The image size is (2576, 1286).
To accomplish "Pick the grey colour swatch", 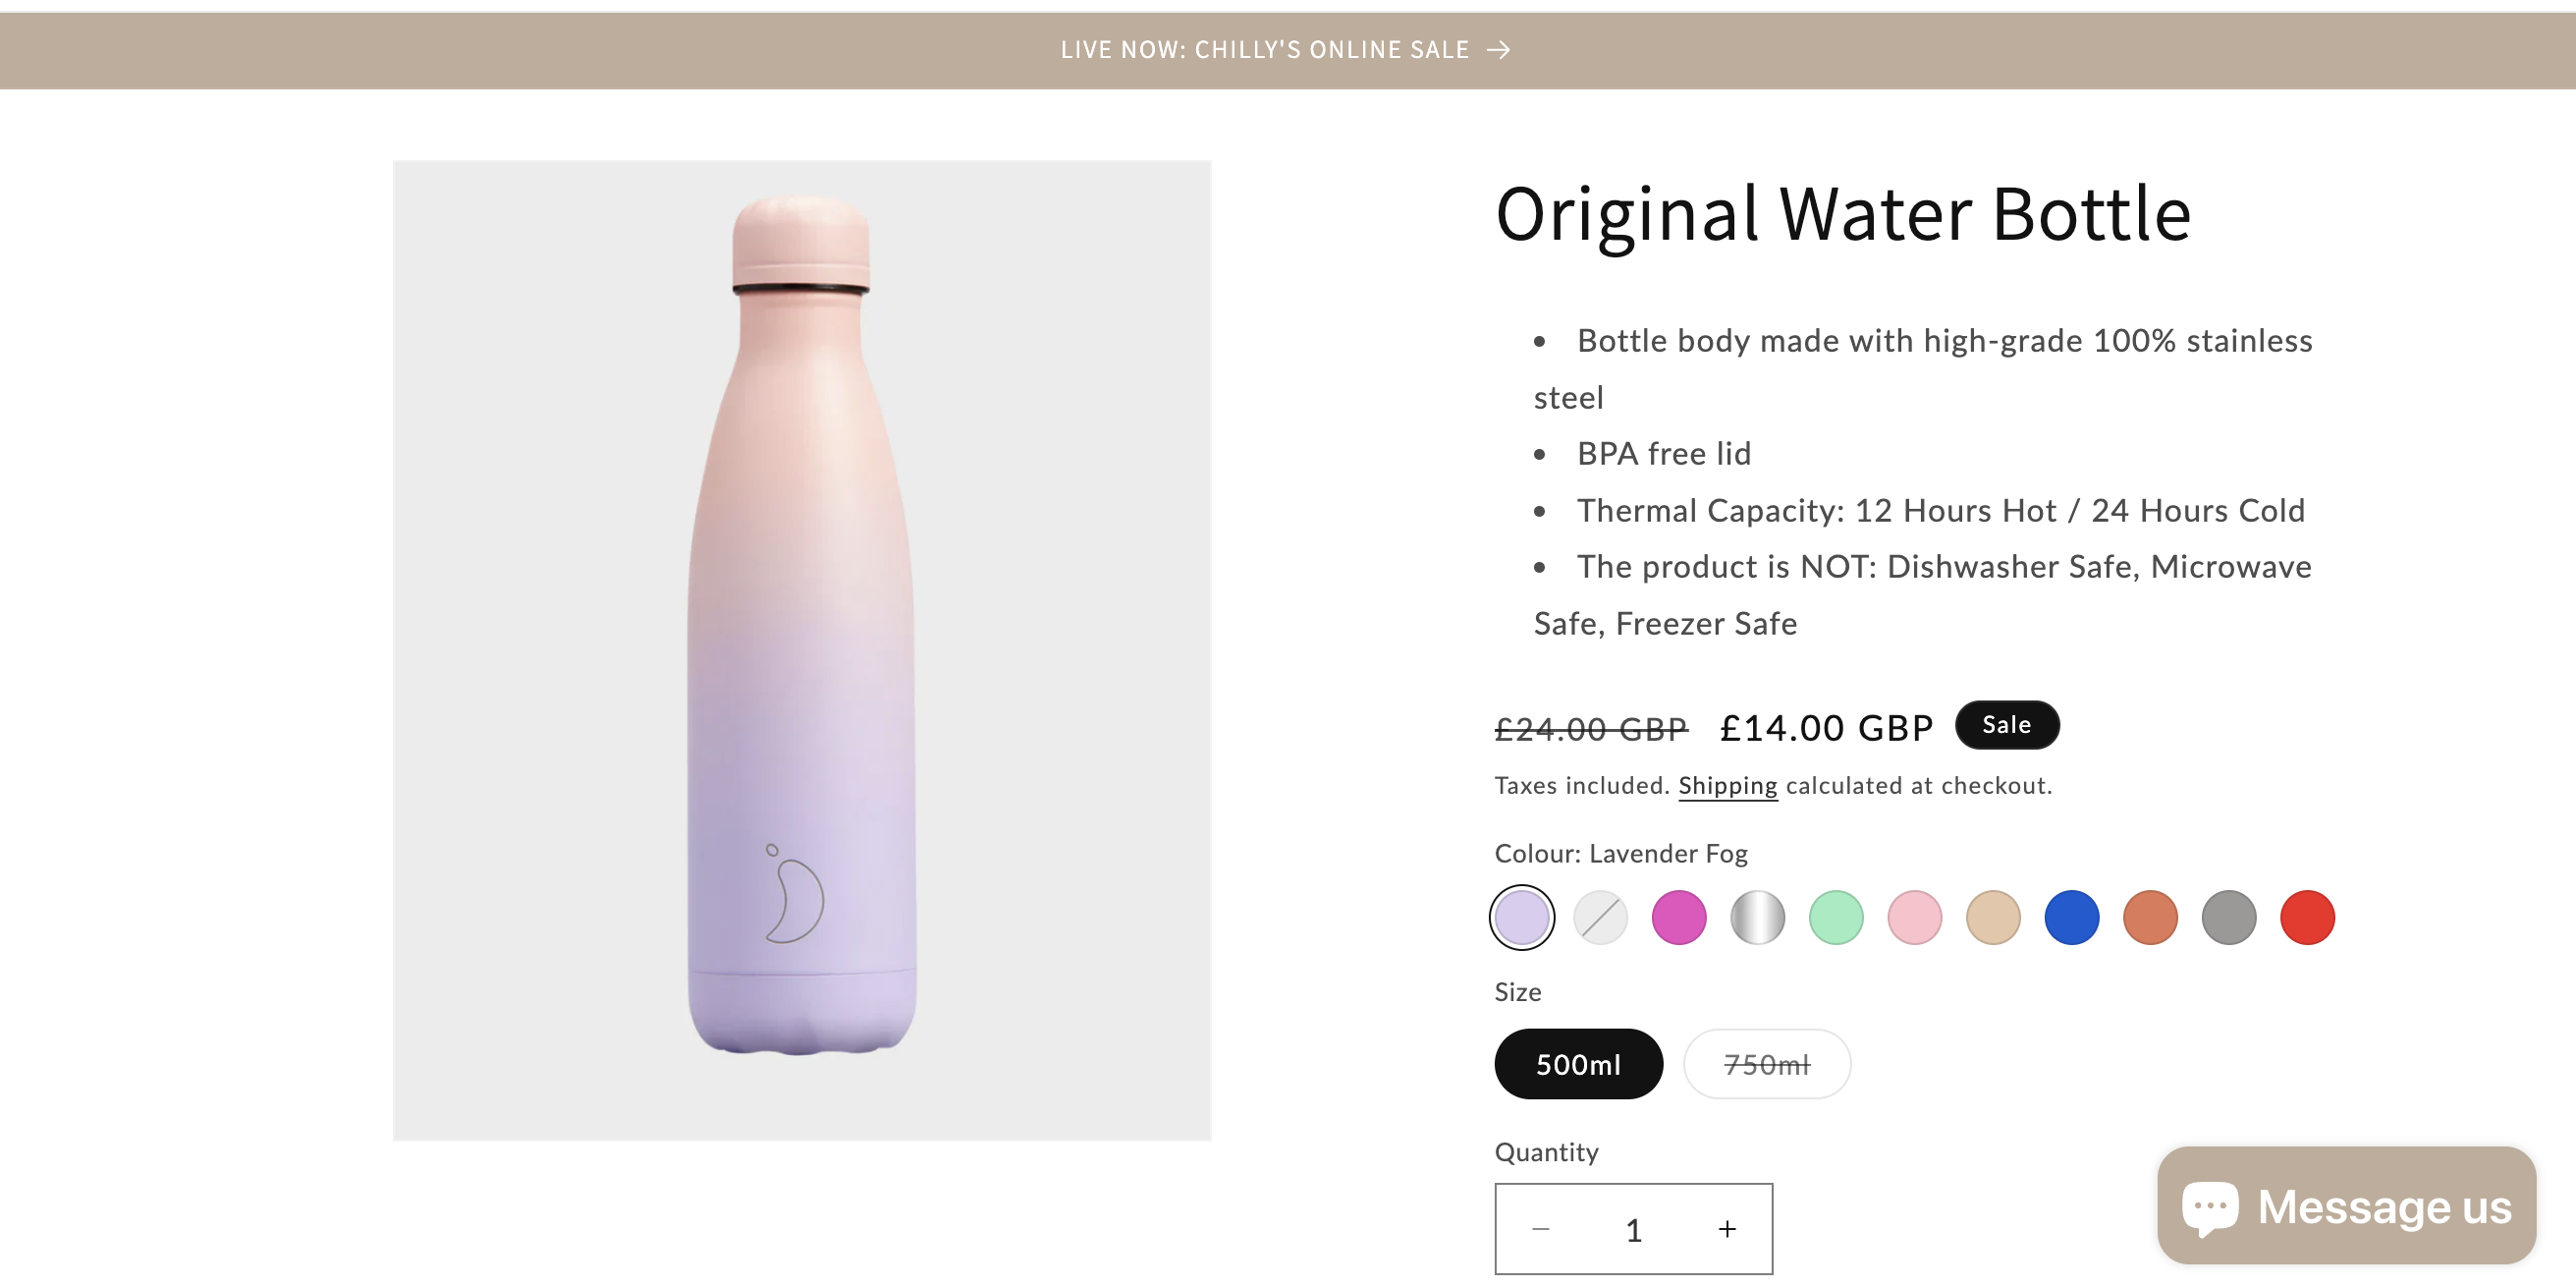I will pos(2229,917).
